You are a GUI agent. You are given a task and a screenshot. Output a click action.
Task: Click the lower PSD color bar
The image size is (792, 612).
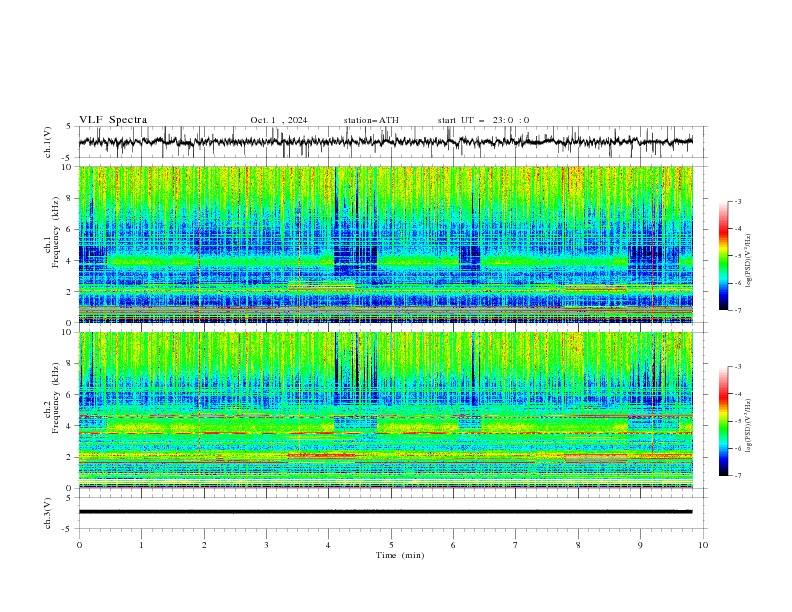tap(724, 421)
